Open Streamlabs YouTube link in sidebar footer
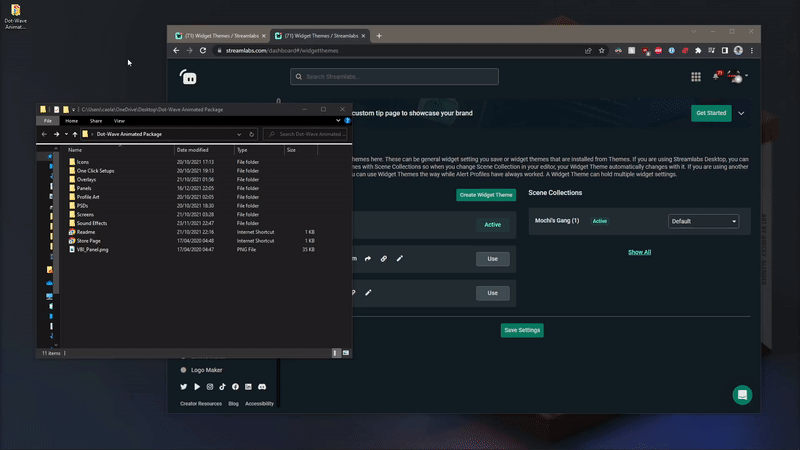Viewport: 800px width, 450px height. click(197, 387)
